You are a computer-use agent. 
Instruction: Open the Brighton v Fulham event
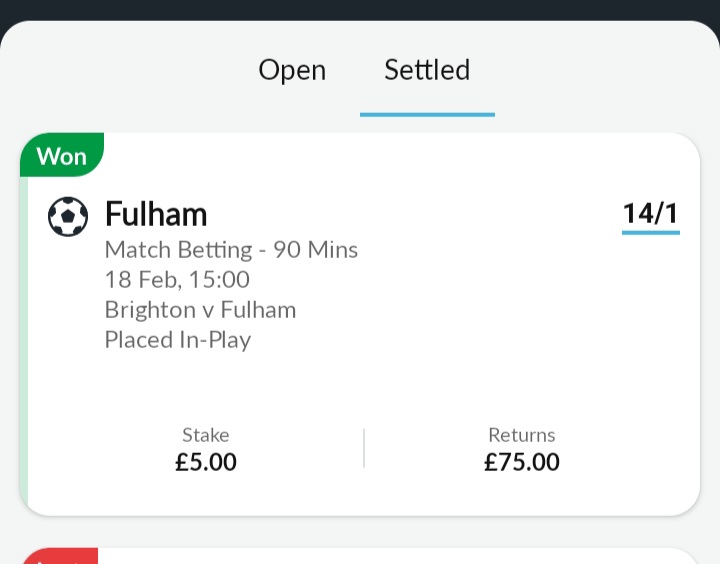coord(201,310)
